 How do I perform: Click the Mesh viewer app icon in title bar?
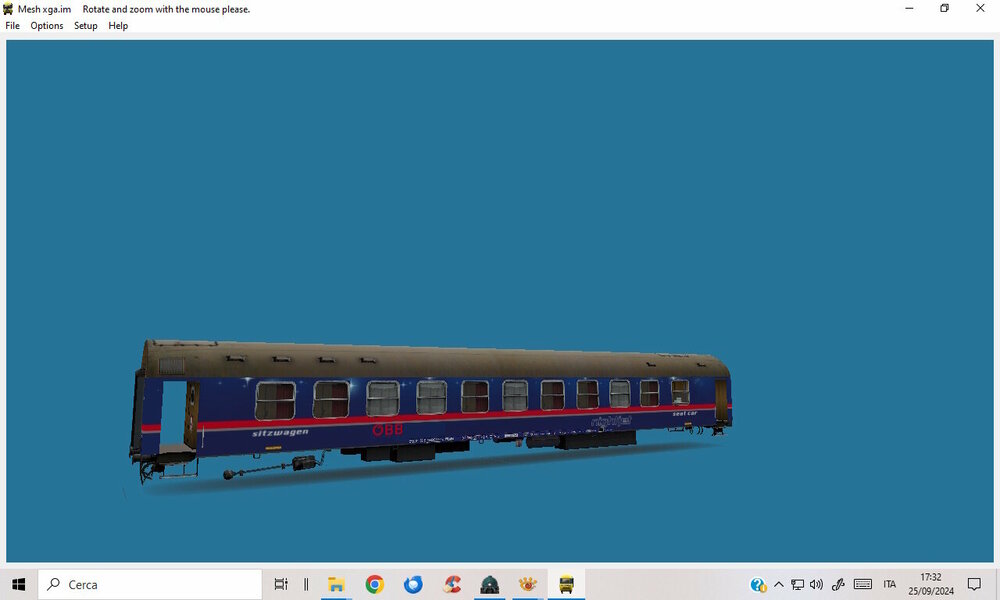pyautogui.click(x=8, y=9)
